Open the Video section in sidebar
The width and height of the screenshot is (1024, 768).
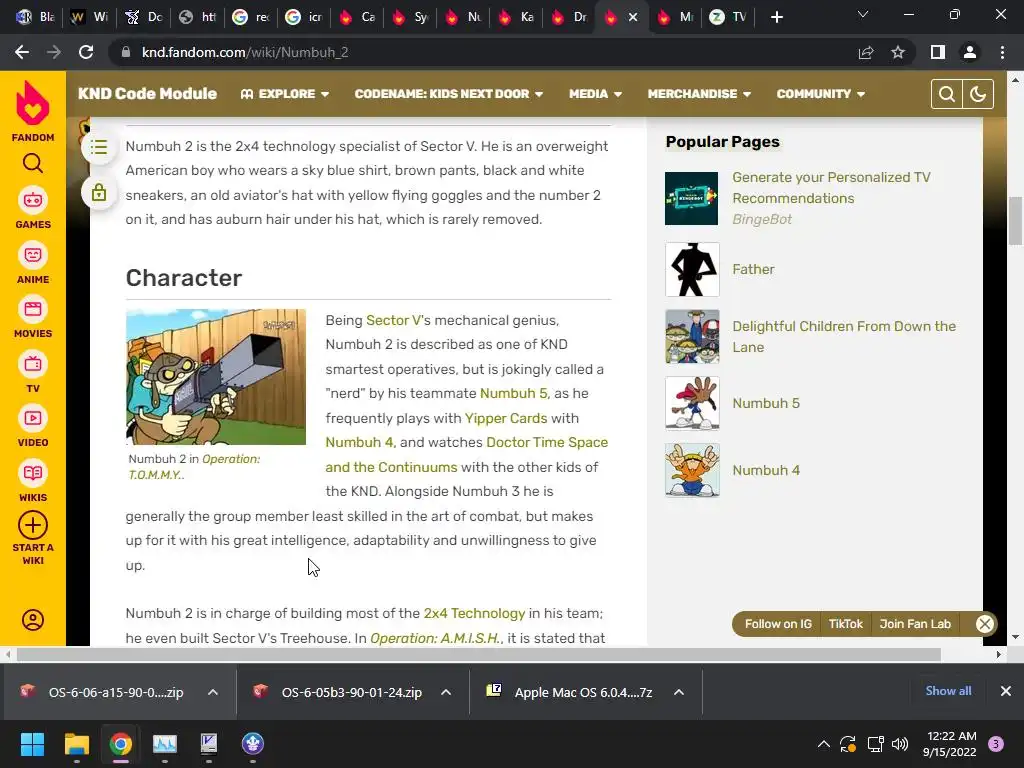[33, 426]
